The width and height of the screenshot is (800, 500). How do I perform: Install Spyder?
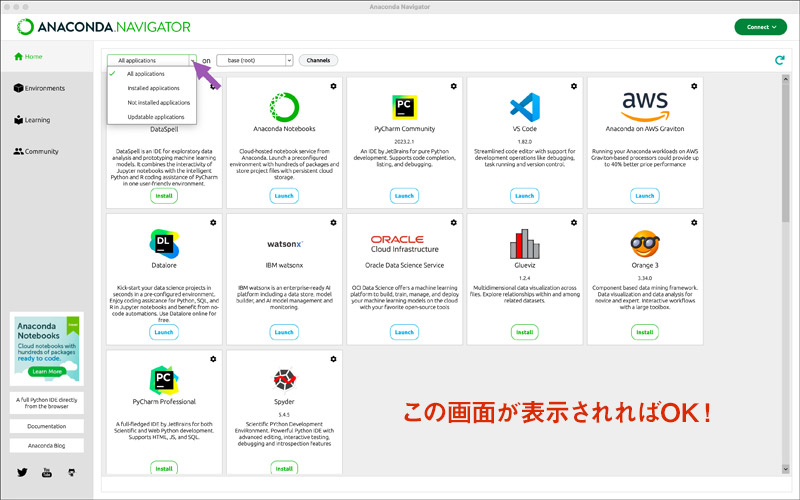click(x=284, y=468)
